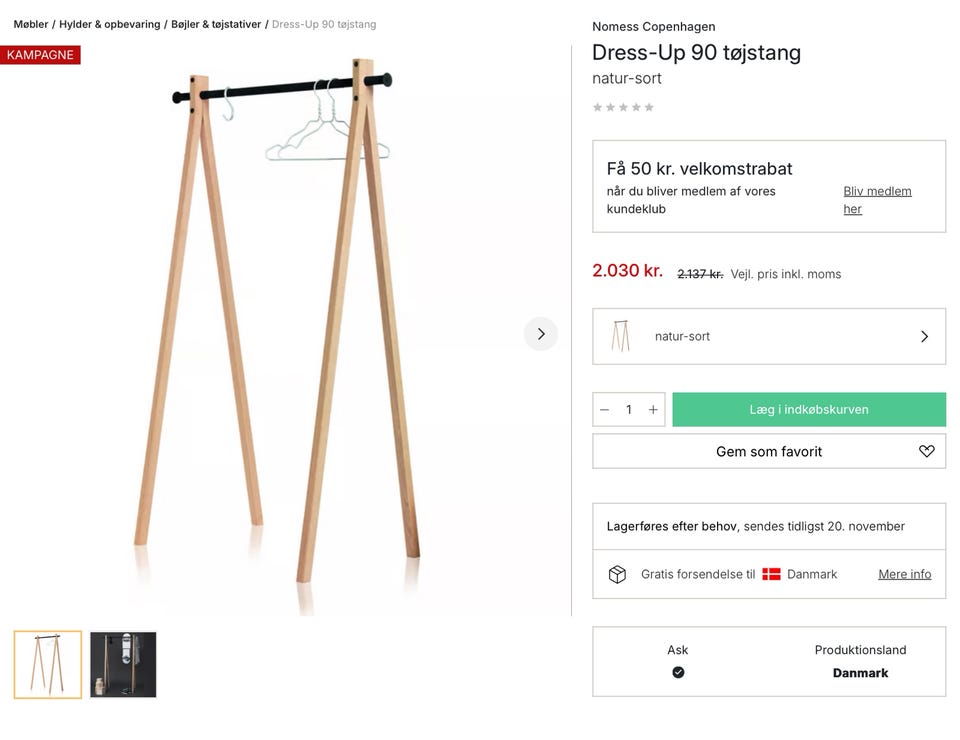Open Bøjler & tøjstativer breadcrumb
Image resolution: width=960 pixels, height=740 pixels.
coord(216,24)
